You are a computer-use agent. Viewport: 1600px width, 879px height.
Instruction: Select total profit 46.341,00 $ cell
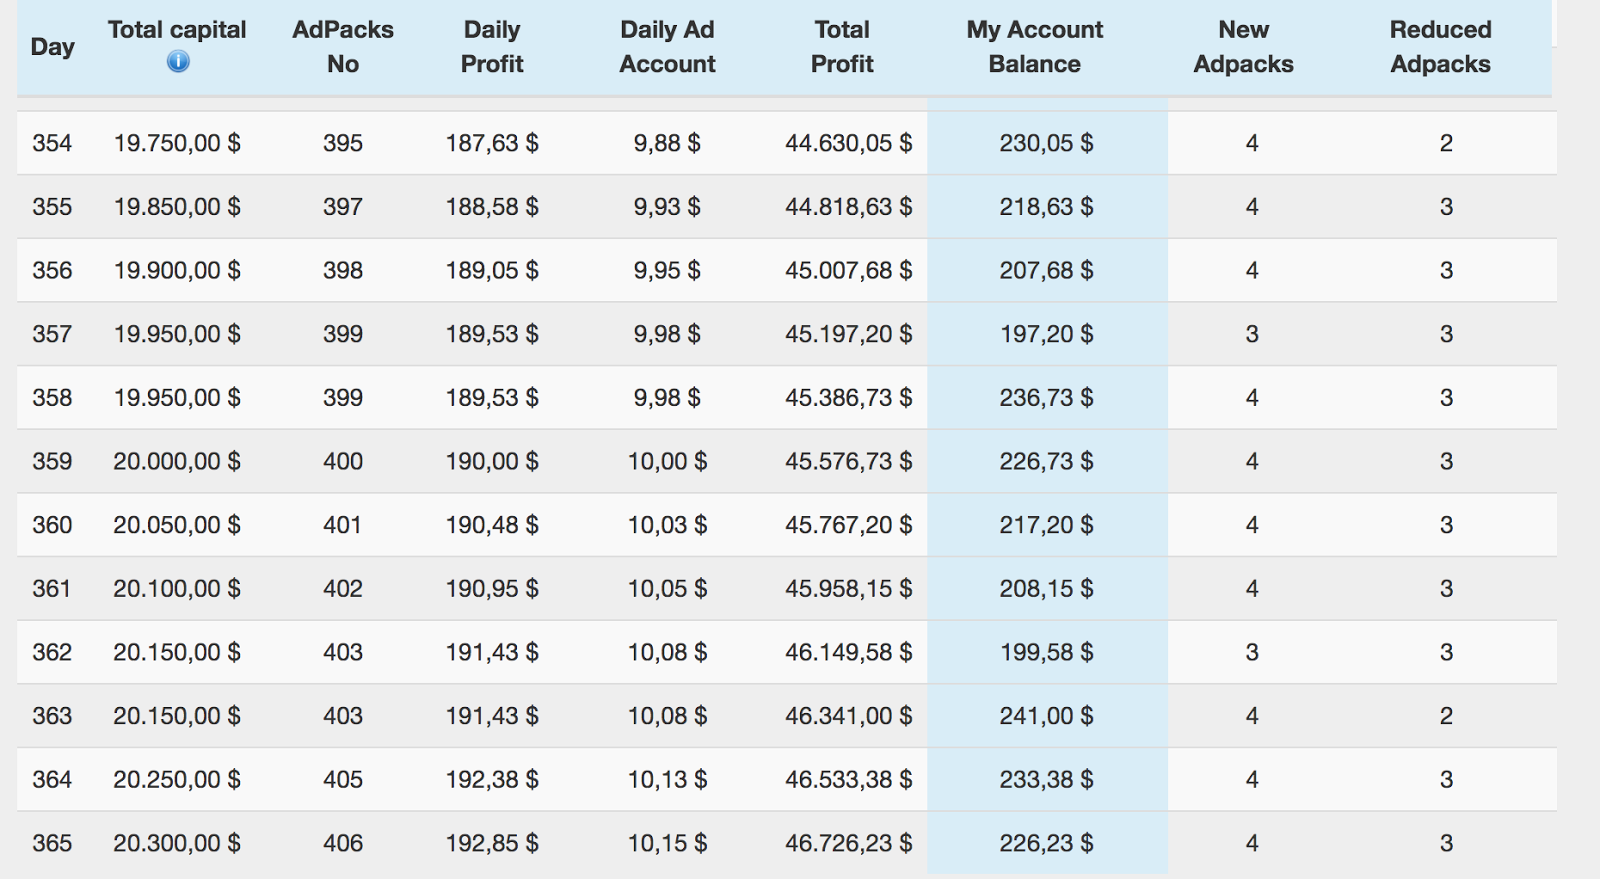click(x=848, y=716)
